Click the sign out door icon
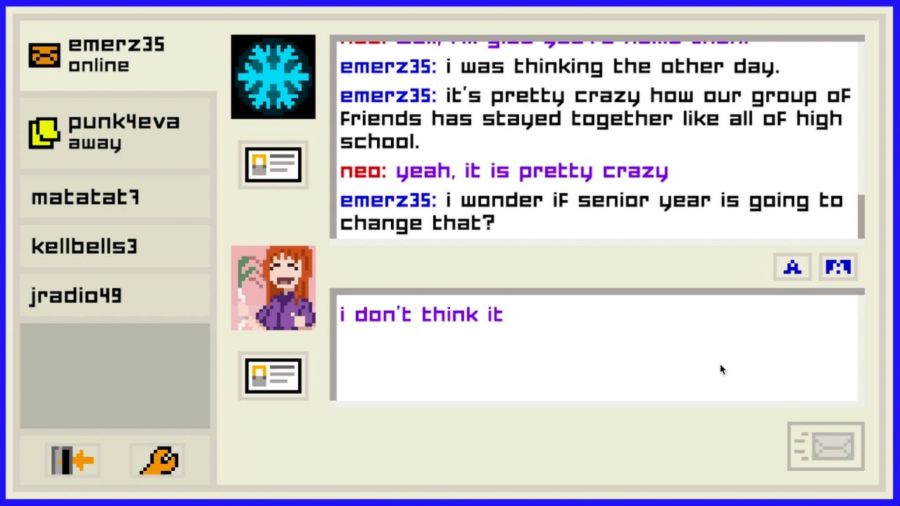 coord(73,460)
